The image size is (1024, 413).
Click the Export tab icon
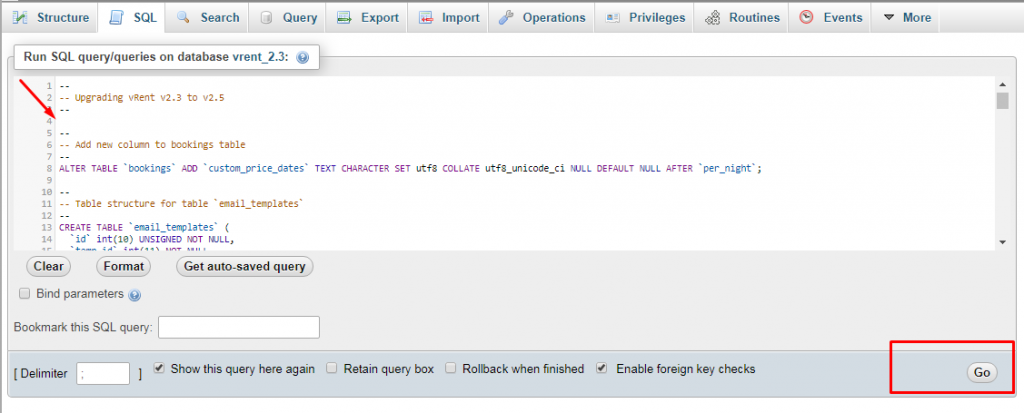pos(344,18)
